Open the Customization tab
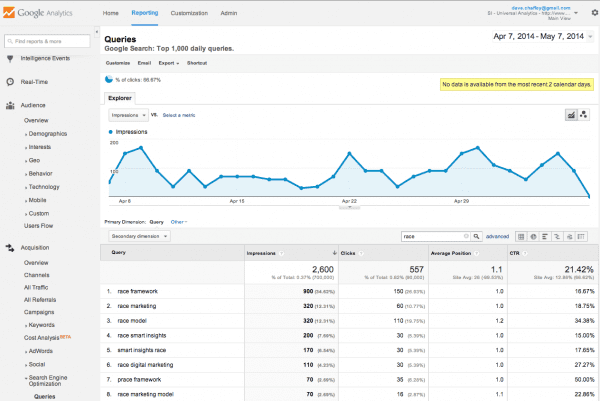Screen dimensions: 600x401 point(189,13)
